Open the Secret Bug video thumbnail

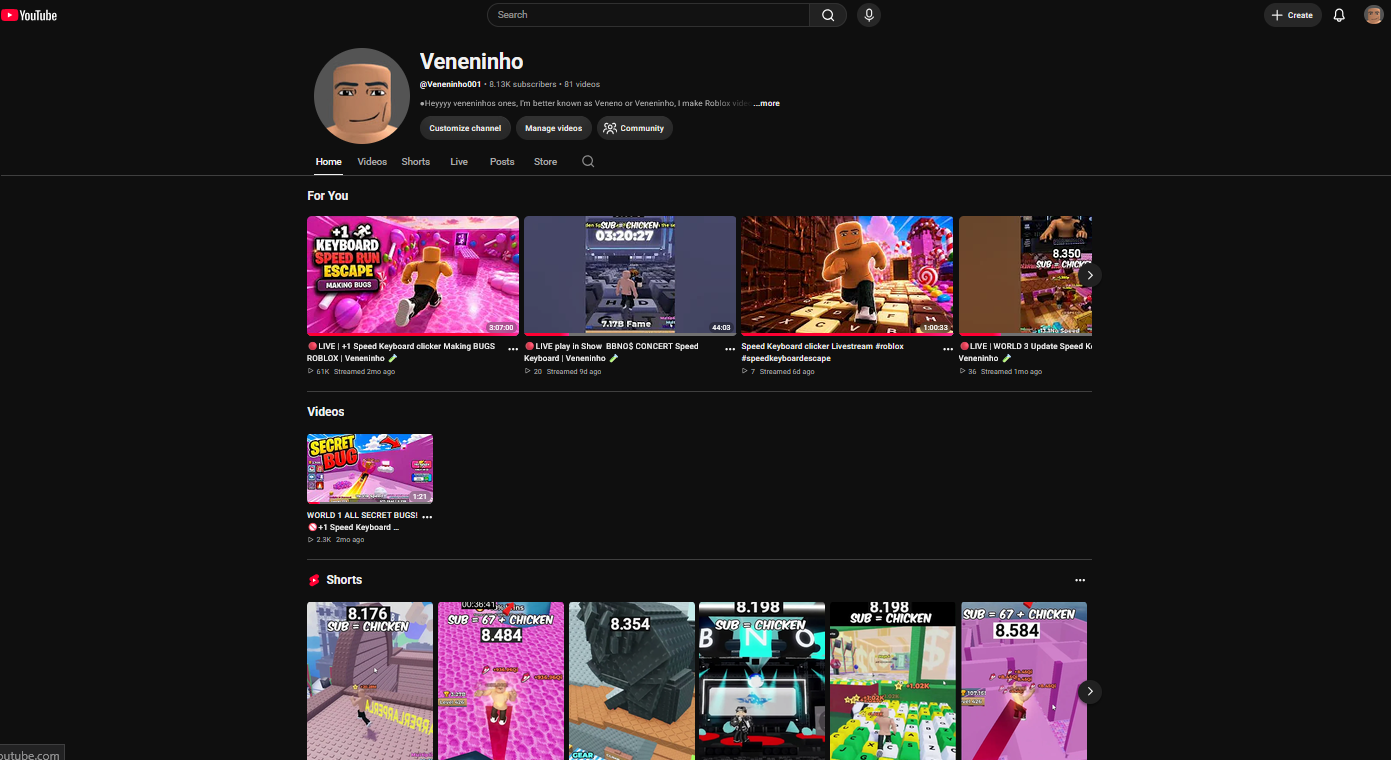370,468
